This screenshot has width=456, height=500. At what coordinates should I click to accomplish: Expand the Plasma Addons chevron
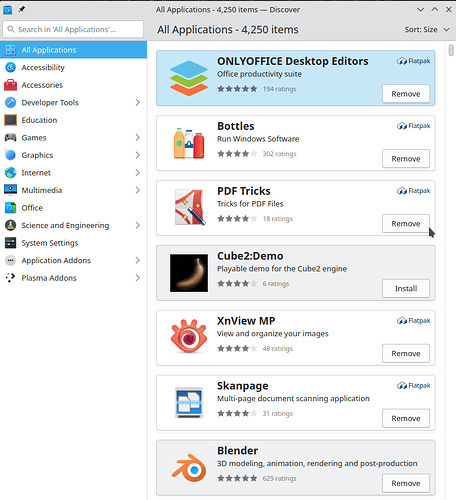(137, 278)
